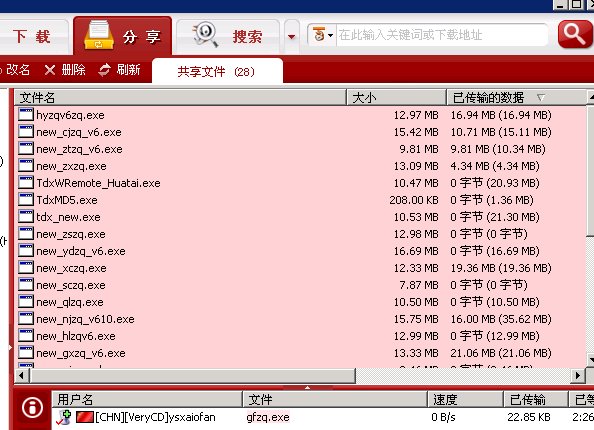Viewport: 594px width, 430px height.
Task: Open the 分享 (Share) tab
Action: [x=122, y=36]
